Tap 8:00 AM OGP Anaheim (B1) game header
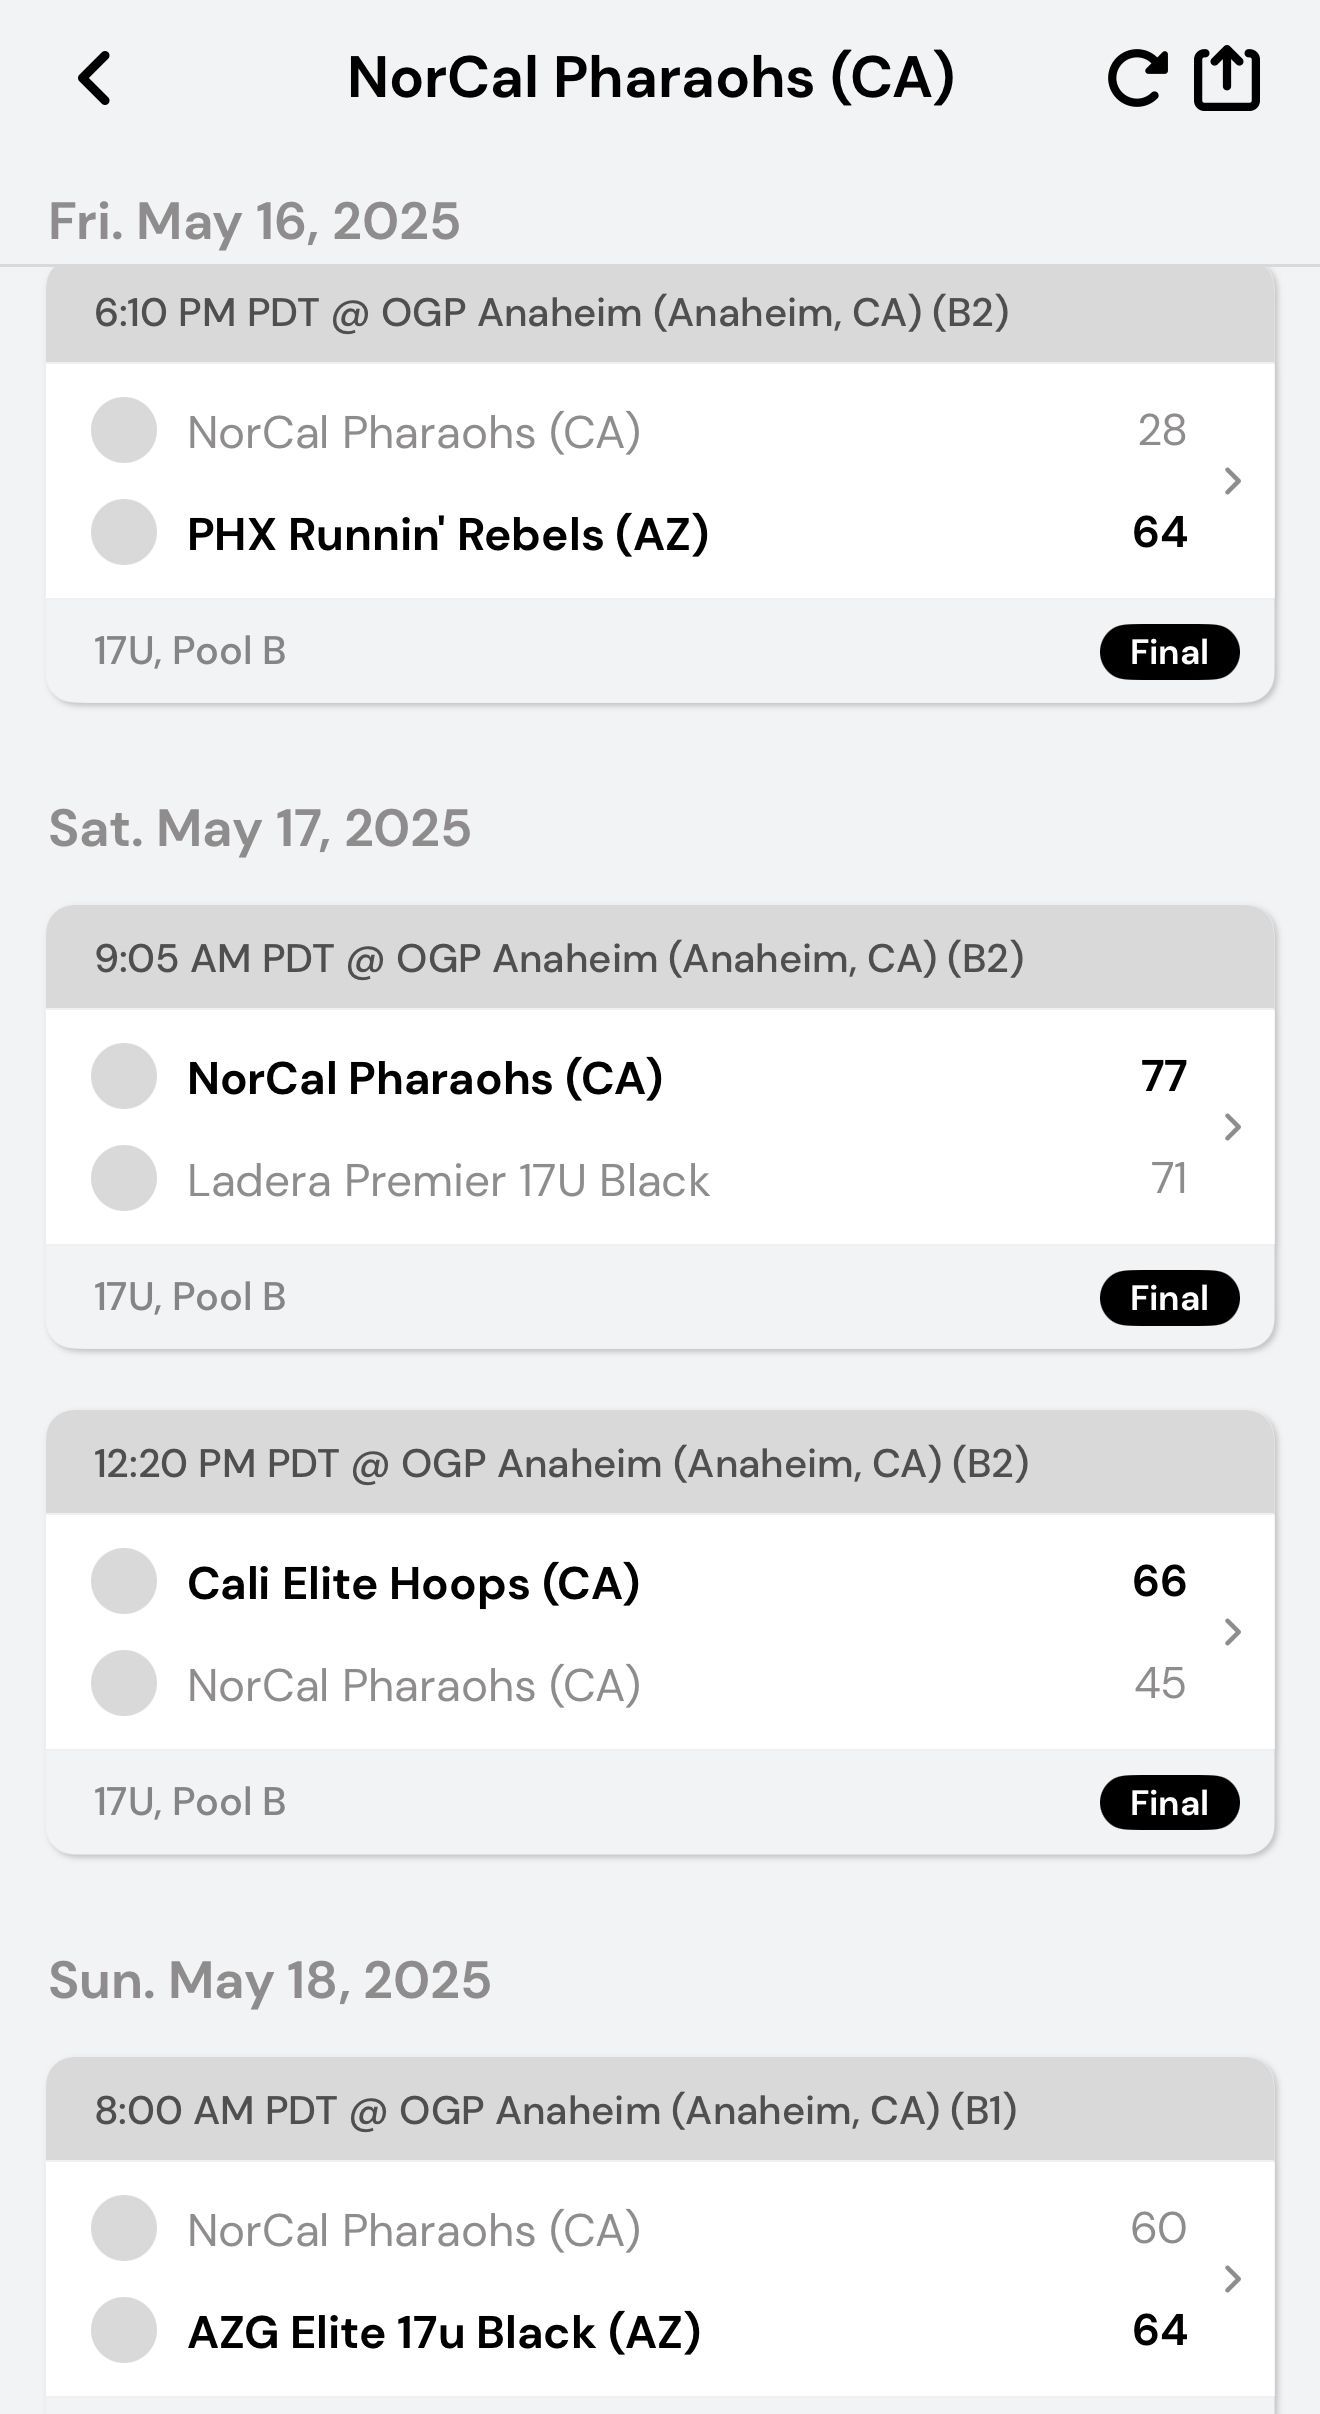1320x2414 pixels. tap(556, 2110)
